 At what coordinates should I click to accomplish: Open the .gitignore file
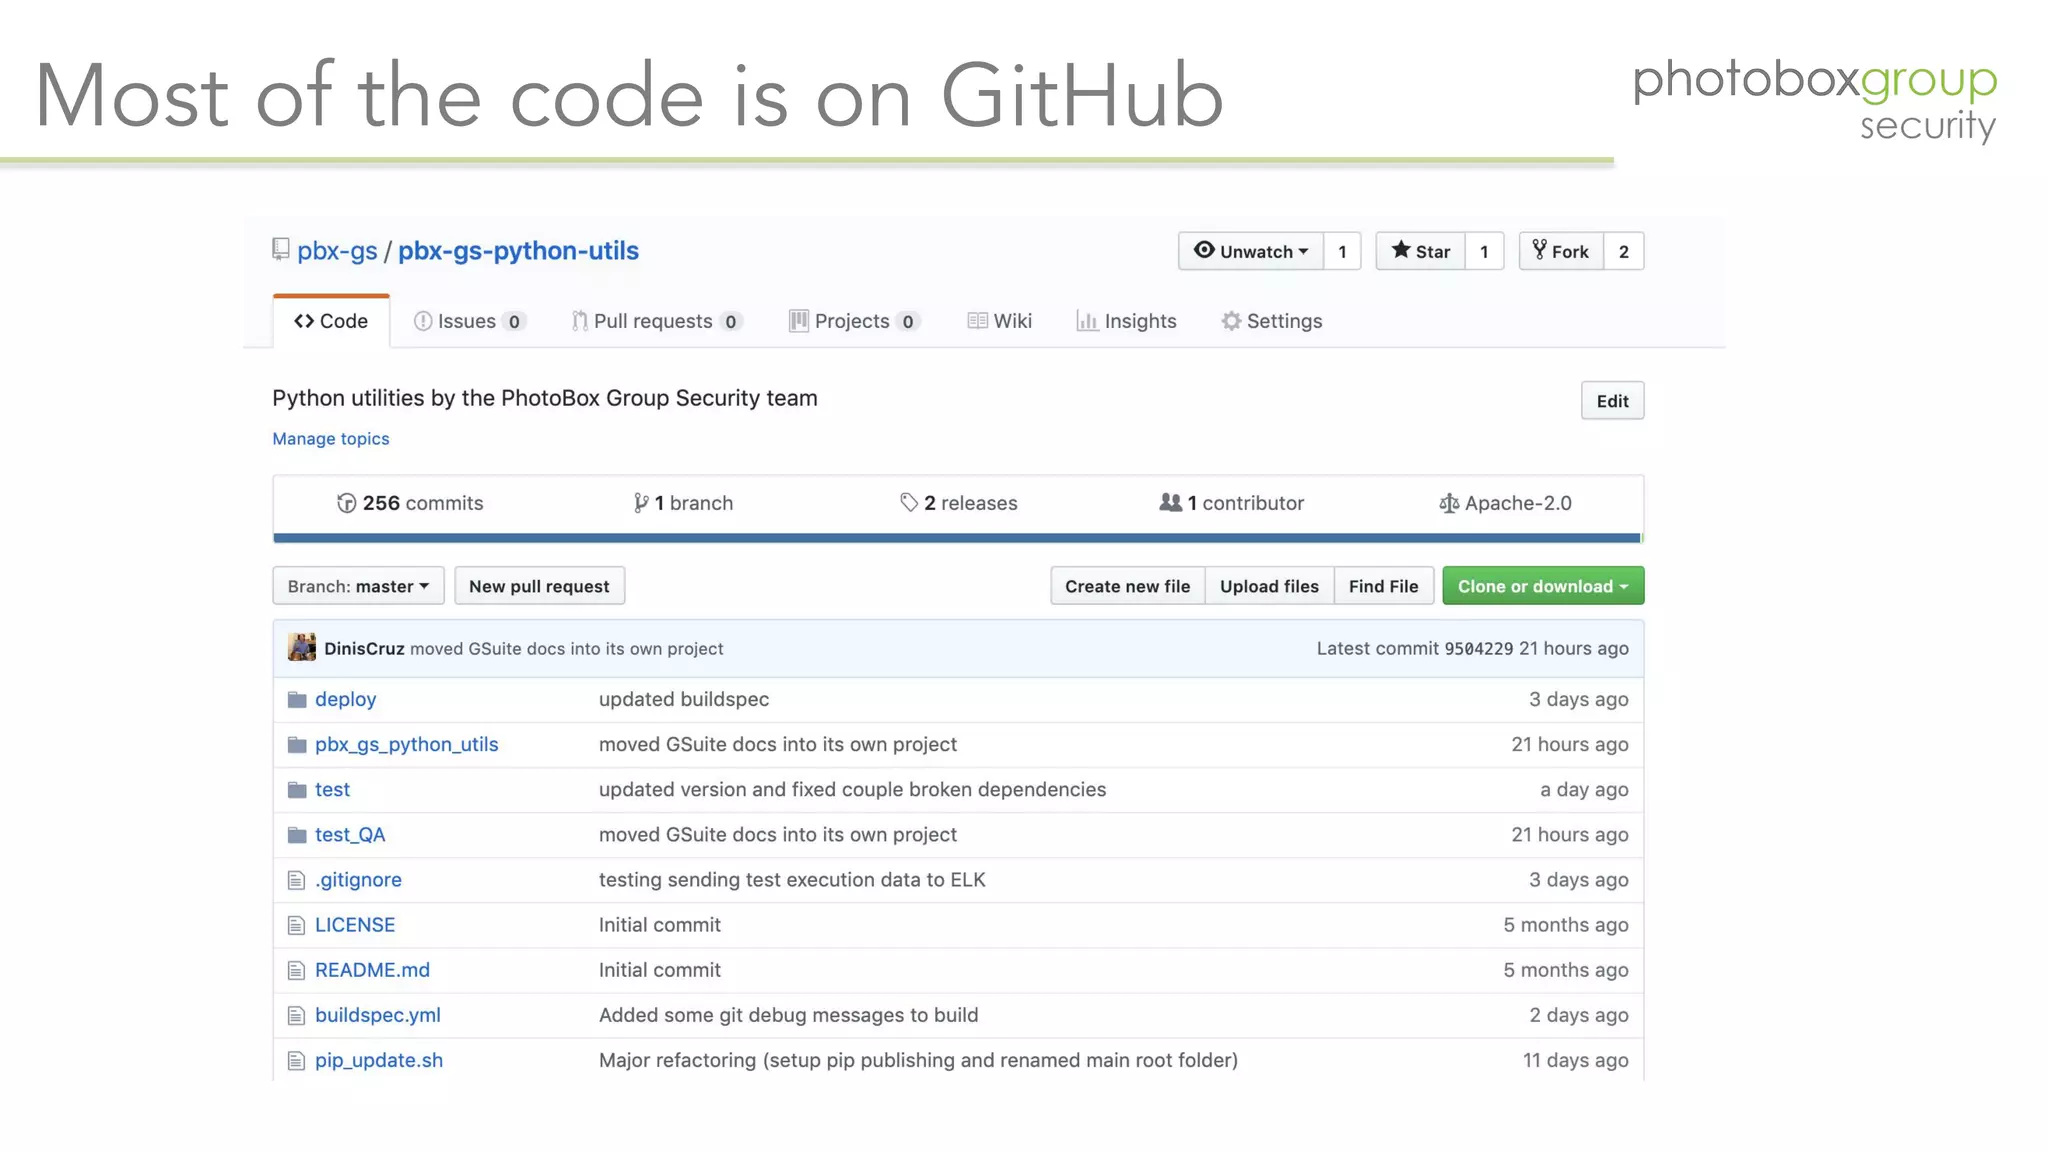[x=358, y=880]
